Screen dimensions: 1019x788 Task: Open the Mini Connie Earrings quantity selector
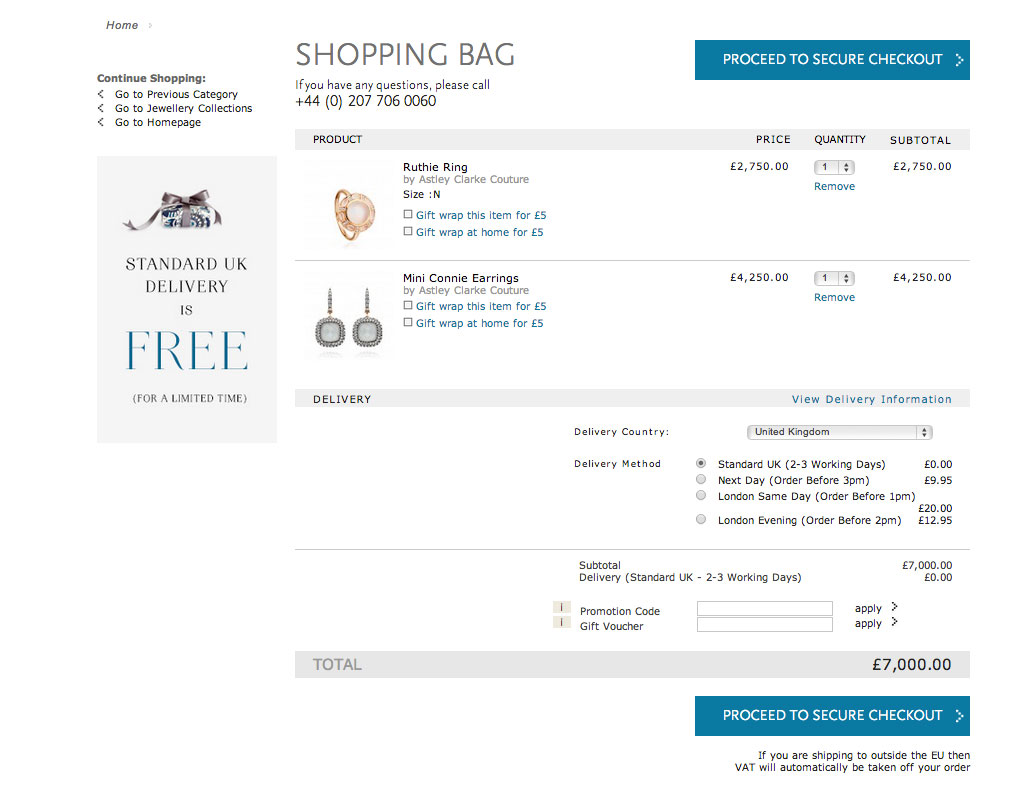click(x=834, y=279)
